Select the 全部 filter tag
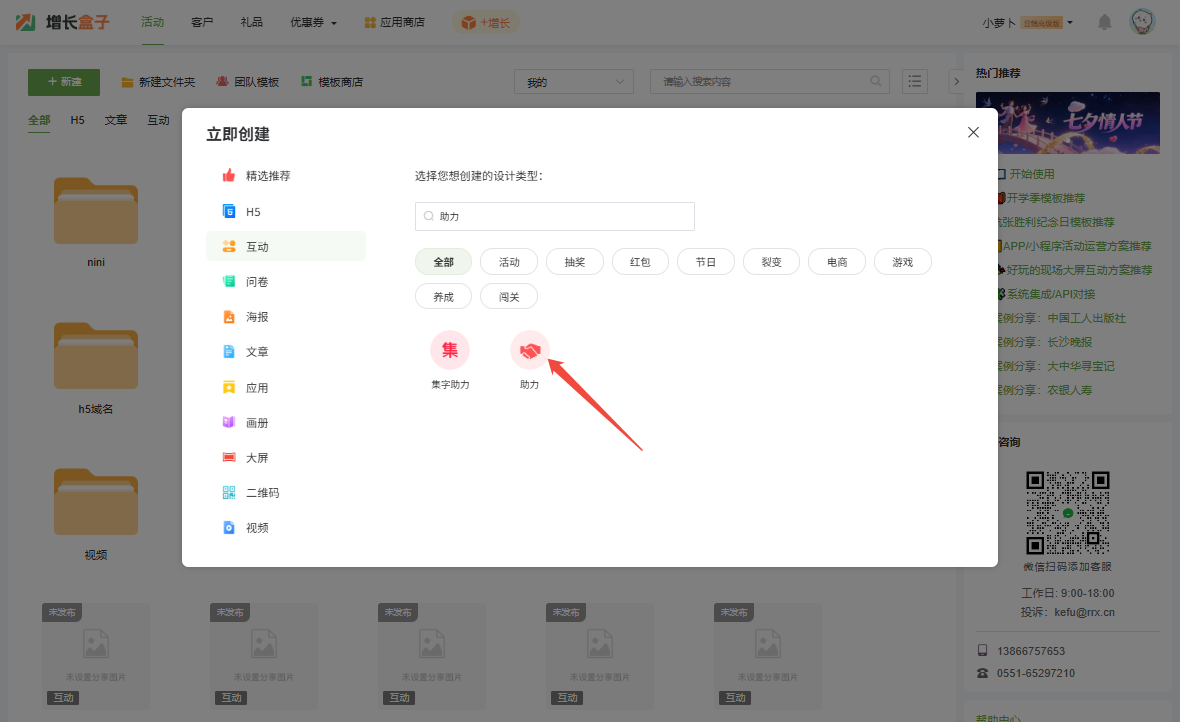 444,262
